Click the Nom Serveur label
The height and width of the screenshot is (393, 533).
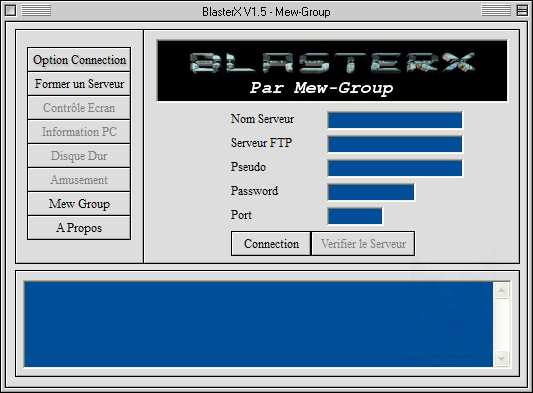262,119
